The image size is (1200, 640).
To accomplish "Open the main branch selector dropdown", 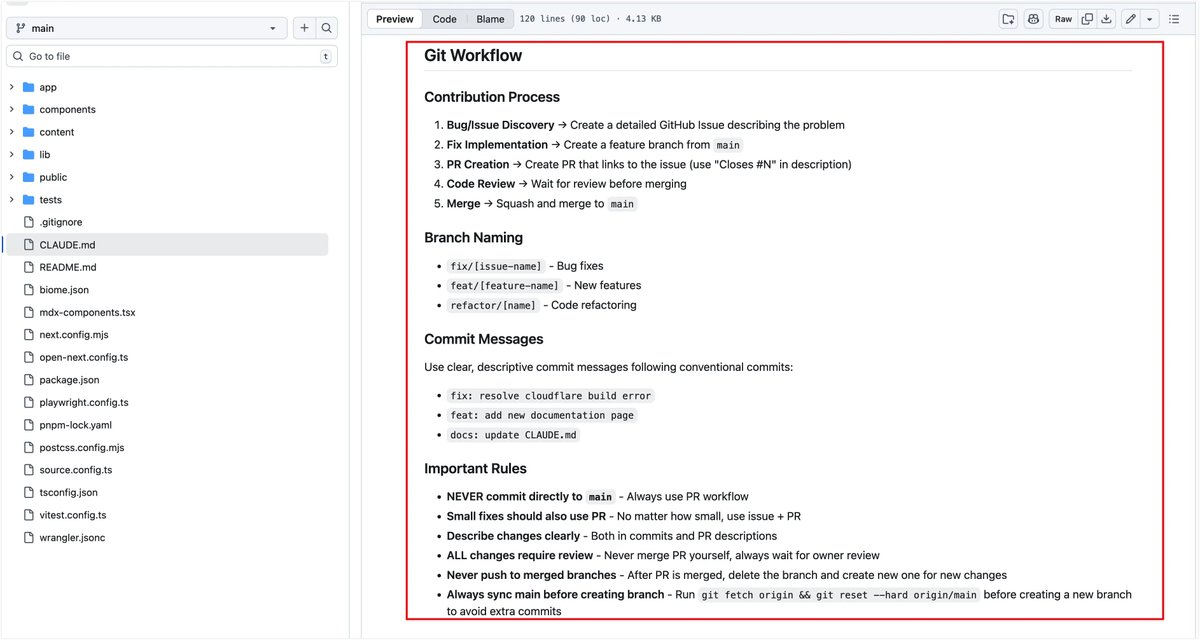I will click(x=147, y=29).
